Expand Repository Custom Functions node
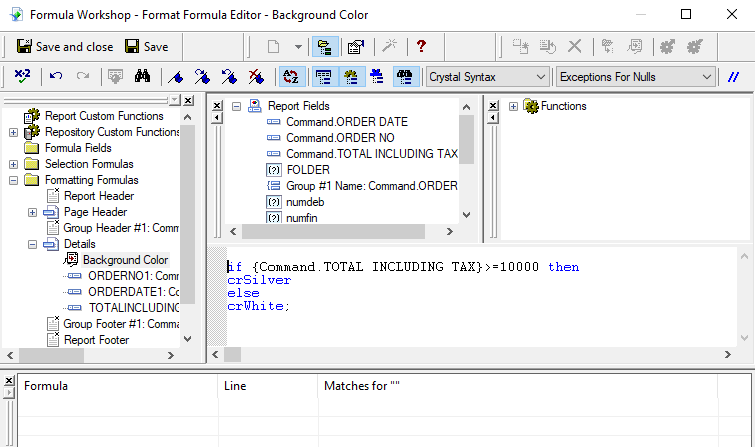The width and height of the screenshot is (755, 447). click(x=13, y=132)
